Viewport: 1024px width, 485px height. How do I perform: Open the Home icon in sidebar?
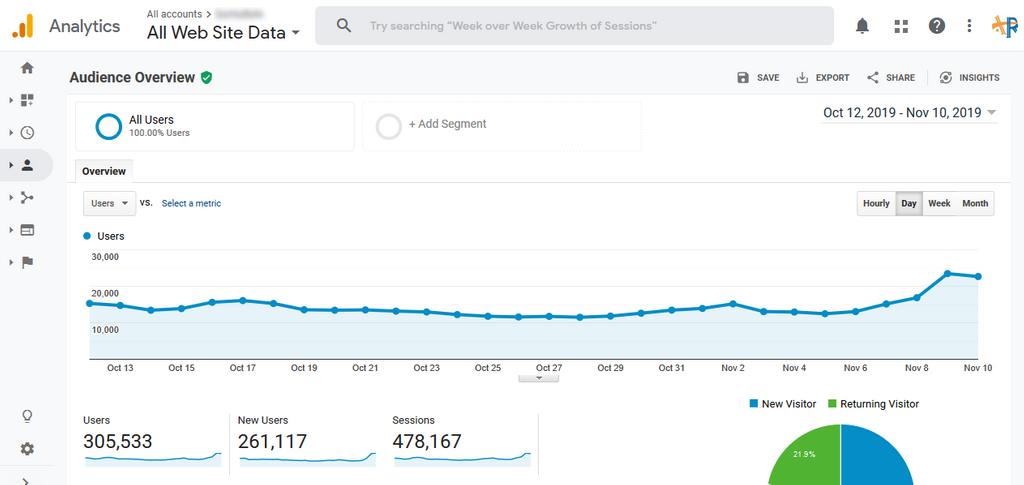tap(27, 68)
